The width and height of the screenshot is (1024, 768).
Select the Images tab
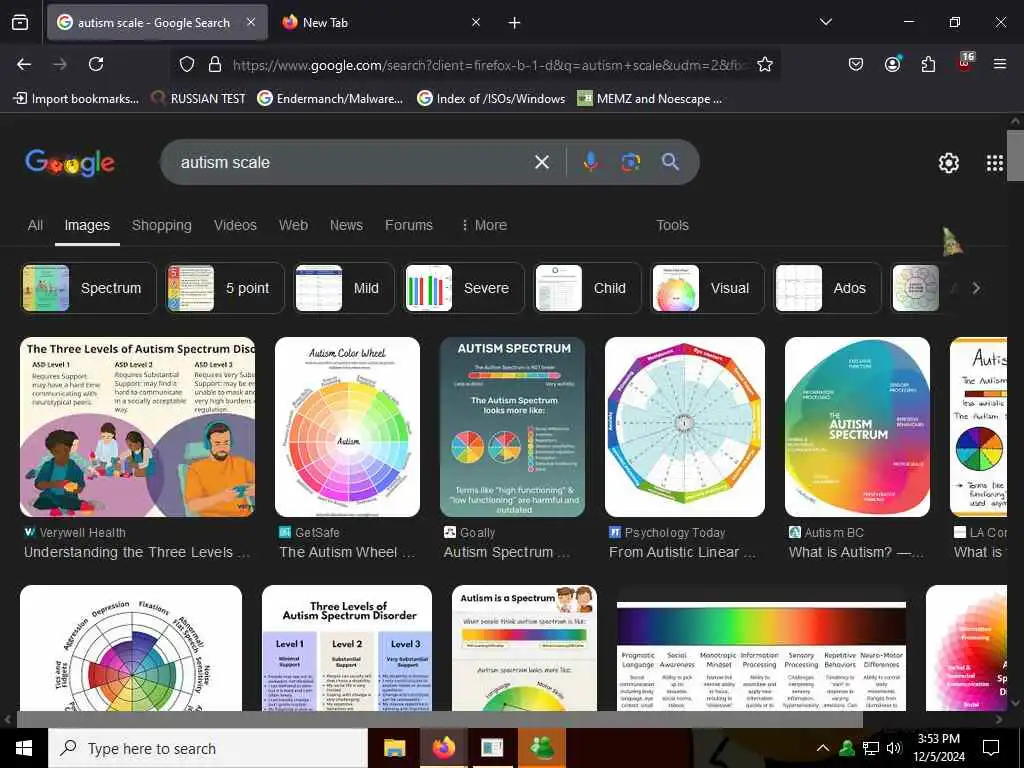(x=87, y=225)
